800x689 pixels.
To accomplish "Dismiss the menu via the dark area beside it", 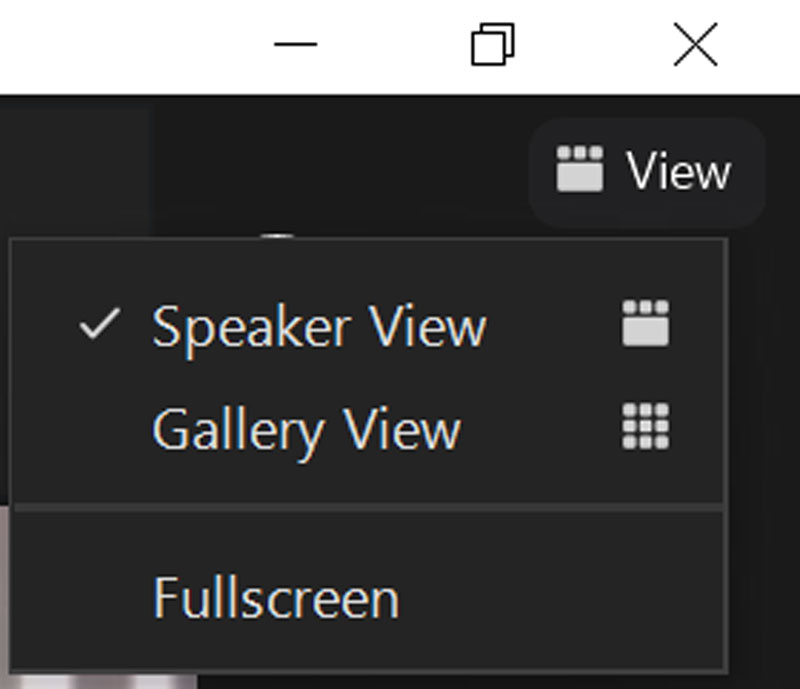I will [x=764, y=454].
